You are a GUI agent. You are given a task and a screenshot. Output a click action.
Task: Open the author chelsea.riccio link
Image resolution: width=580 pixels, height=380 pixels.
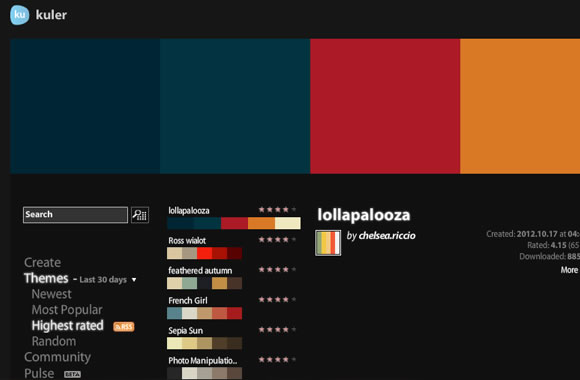click(387, 236)
